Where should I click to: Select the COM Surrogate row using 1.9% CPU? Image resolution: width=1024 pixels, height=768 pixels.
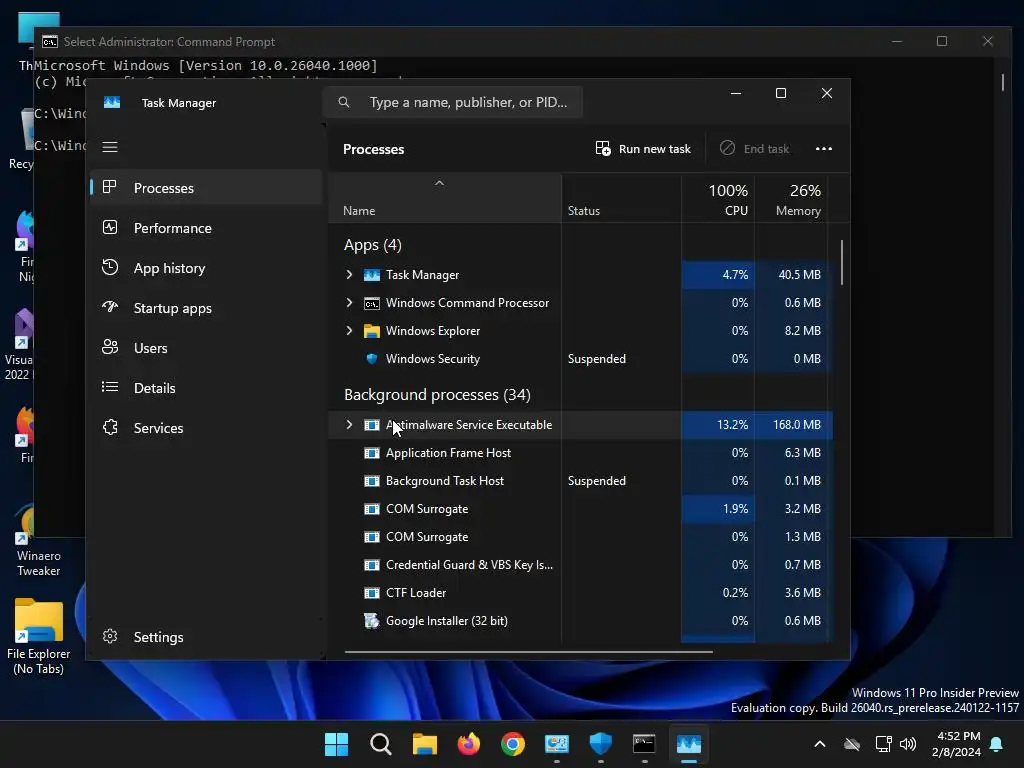[580, 509]
